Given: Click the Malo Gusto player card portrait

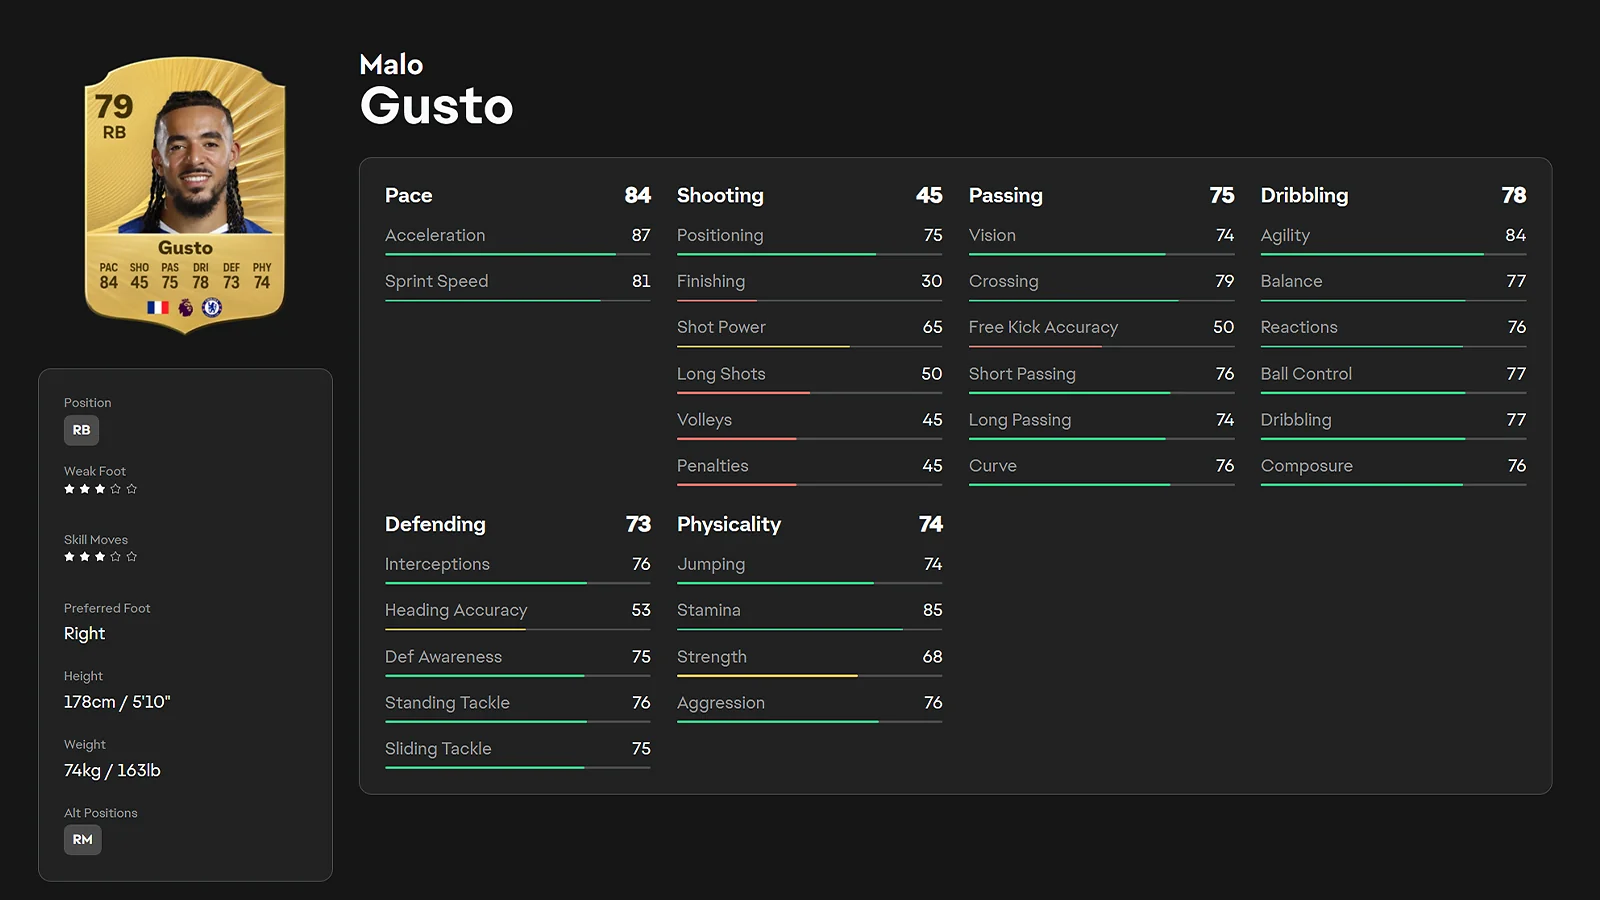Looking at the screenshot, I should coord(186,194).
